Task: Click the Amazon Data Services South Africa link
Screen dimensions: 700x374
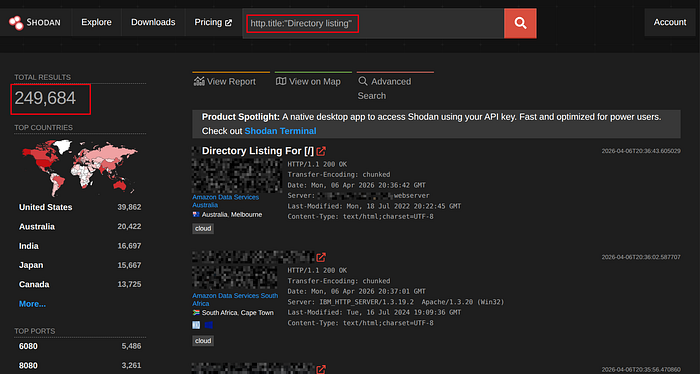Action: tap(235, 299)
